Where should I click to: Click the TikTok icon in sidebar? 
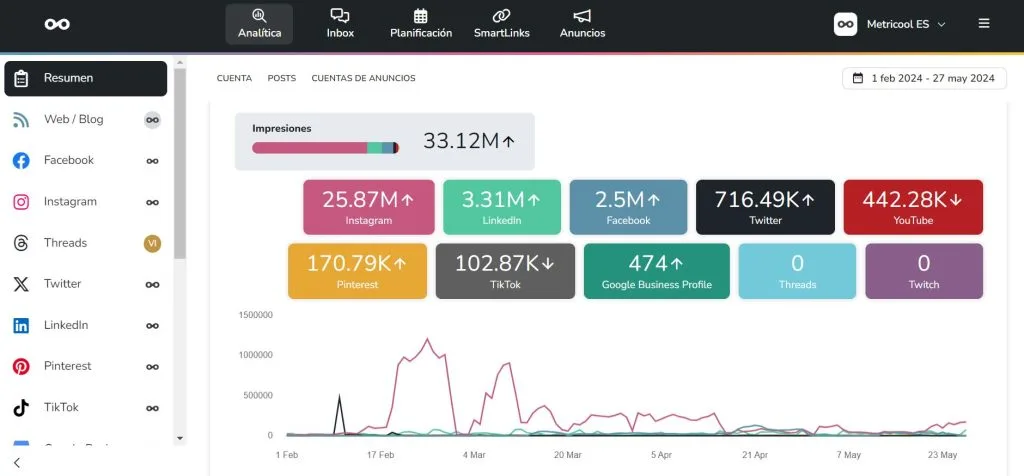tap(21, 408)
